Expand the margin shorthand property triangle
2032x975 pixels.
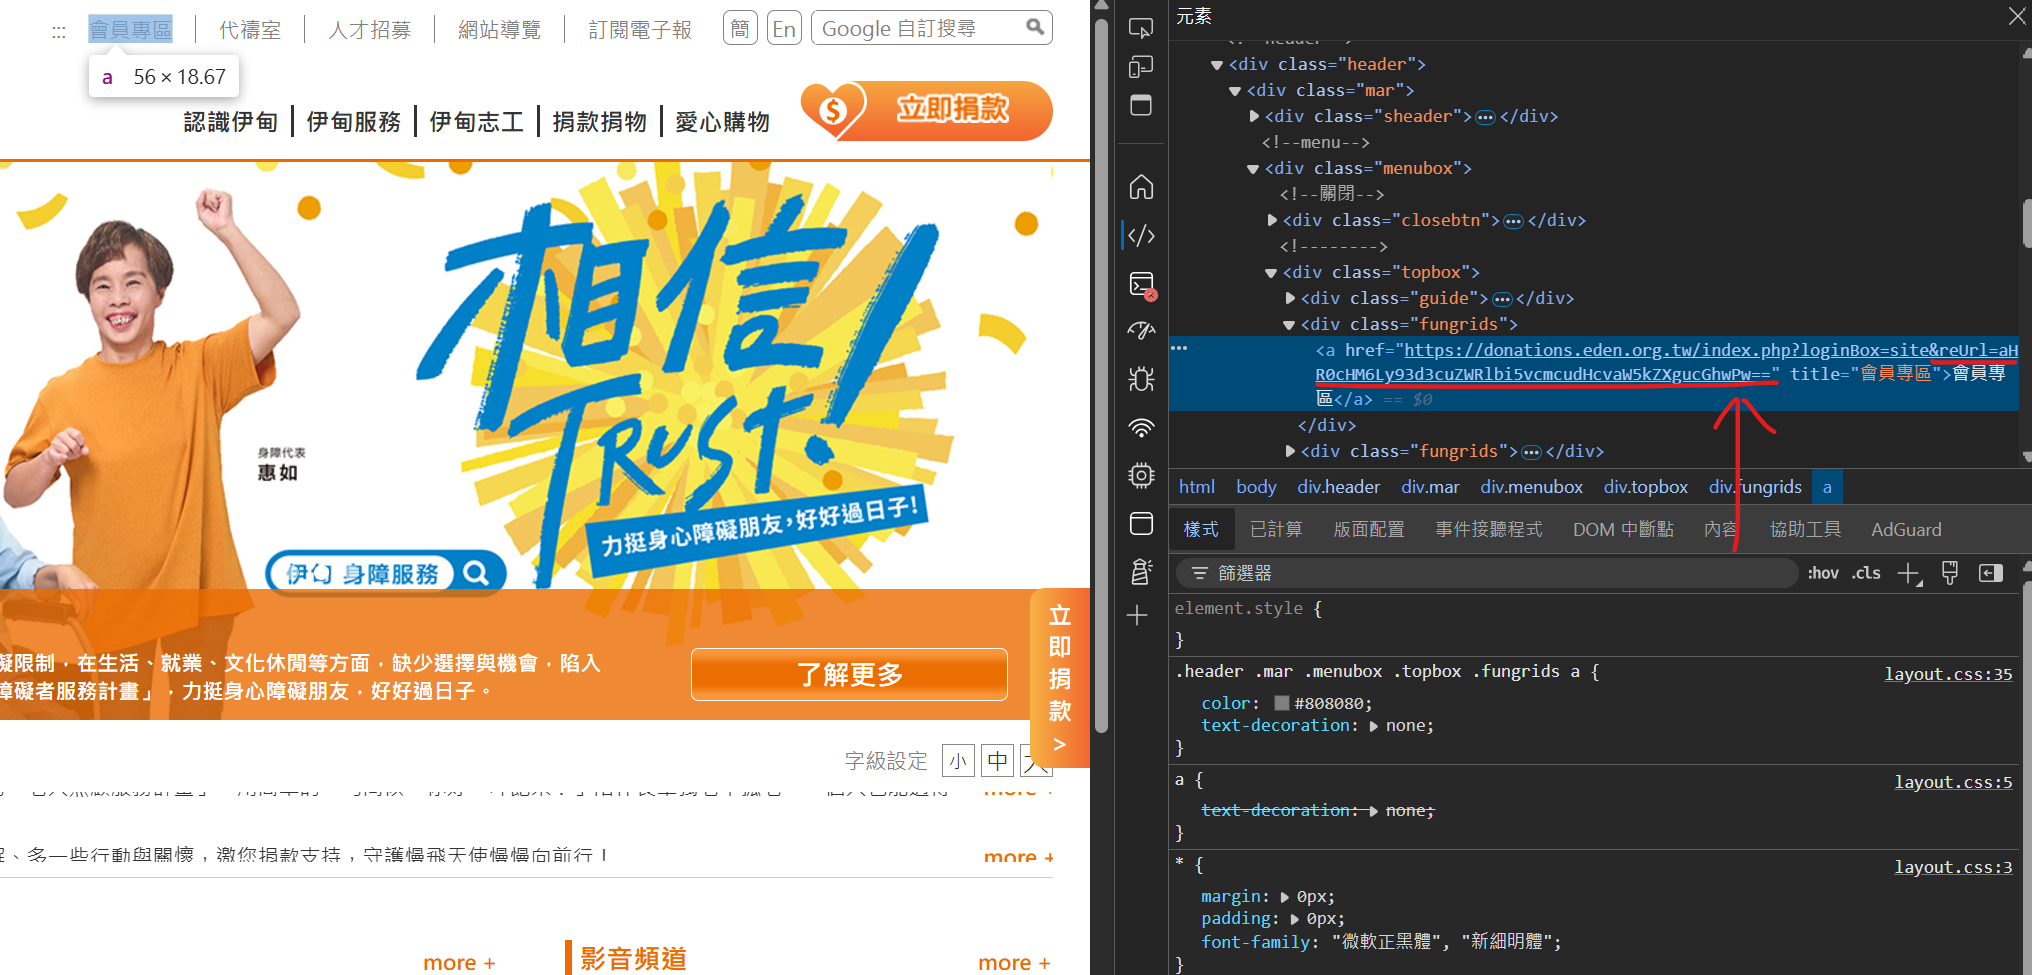pyautogui.click(x=1285, y=897)
